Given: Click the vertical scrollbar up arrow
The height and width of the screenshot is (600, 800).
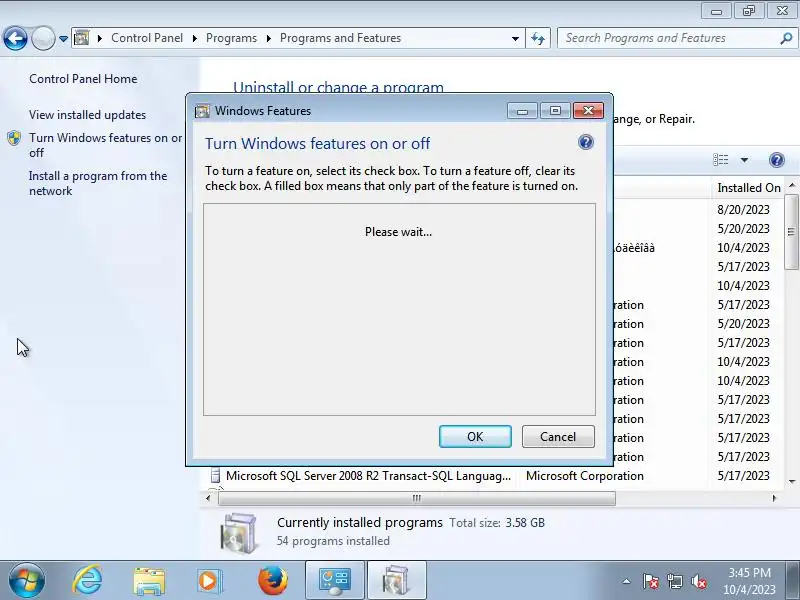Looking at the screenshot, I should tap(792, 185).
